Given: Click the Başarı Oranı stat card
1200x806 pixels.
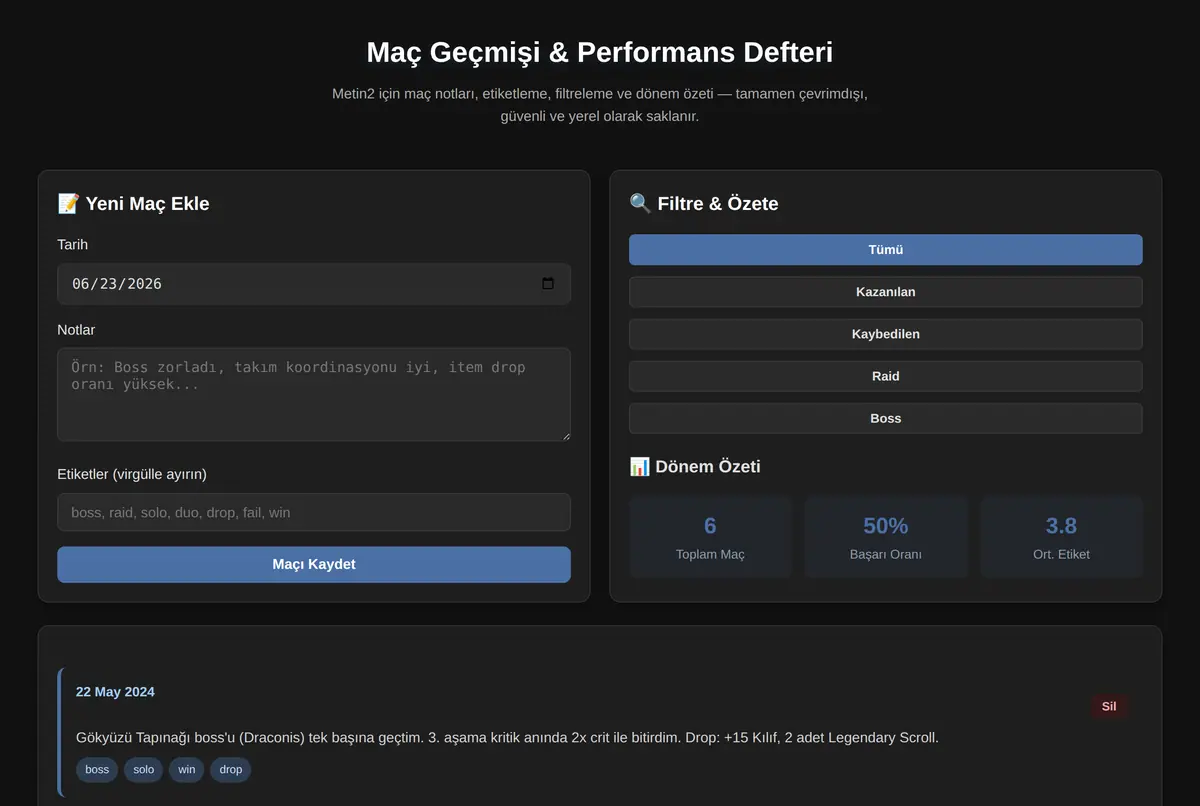Looking at the screenshot, I should pyautogui.click(x=886, y=537).
